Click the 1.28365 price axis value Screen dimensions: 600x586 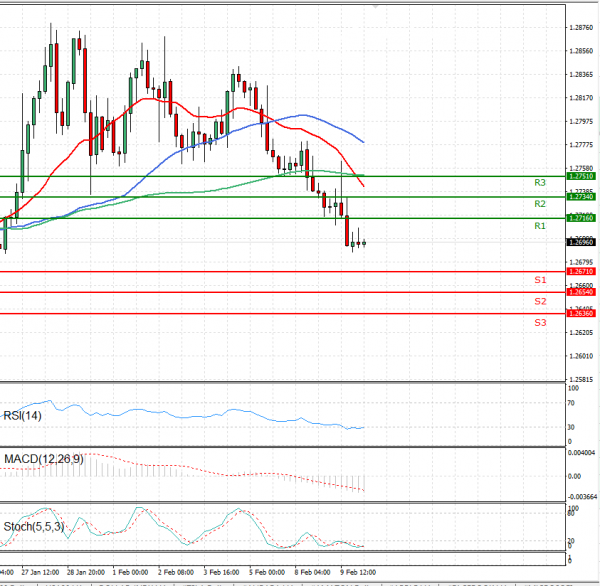coord(581,75)
